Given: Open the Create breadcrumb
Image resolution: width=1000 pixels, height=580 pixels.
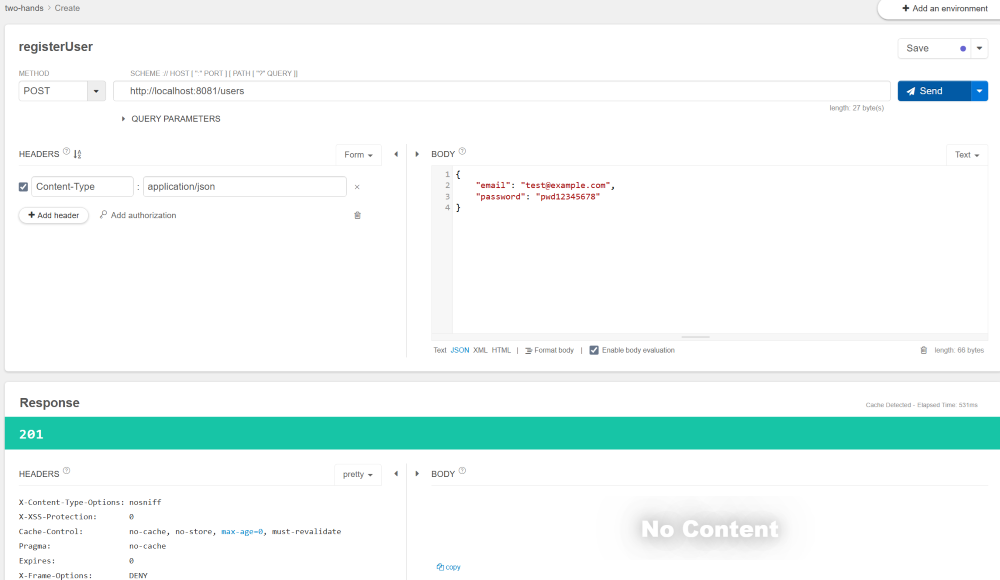Looking at the screenshot, I should point(67,8).
